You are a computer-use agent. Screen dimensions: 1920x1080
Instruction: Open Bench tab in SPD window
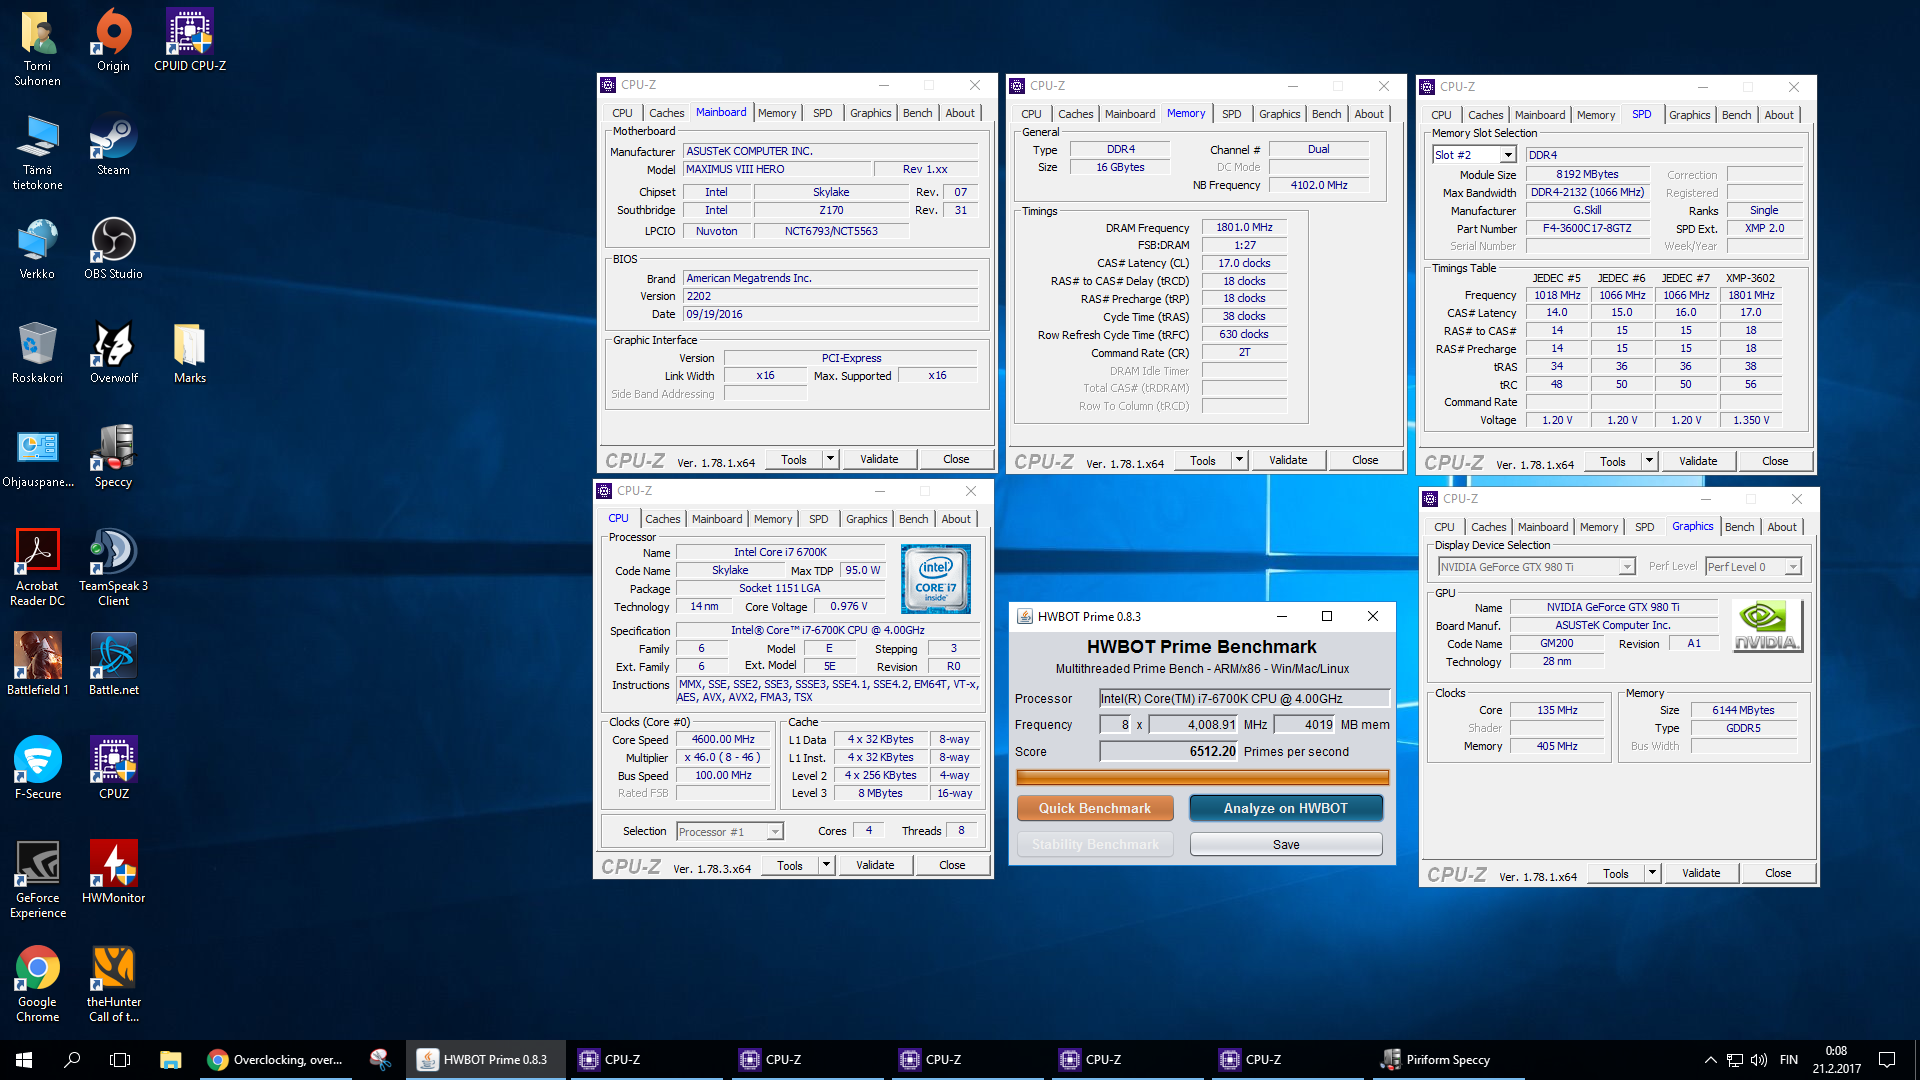coord(1736,115)
